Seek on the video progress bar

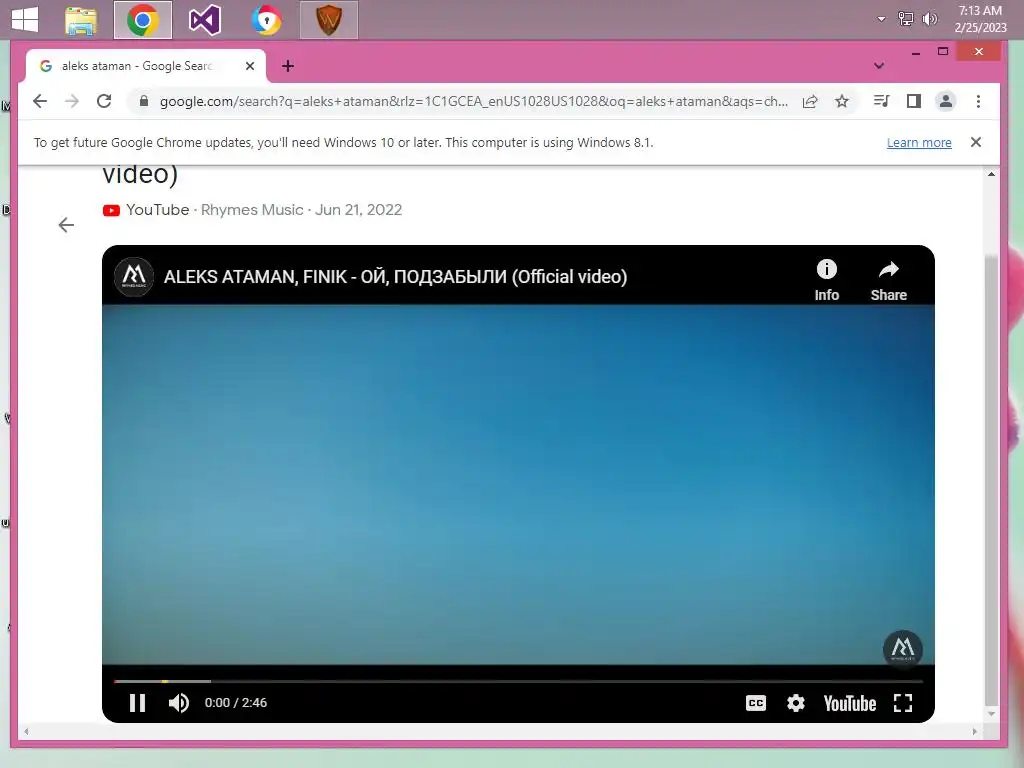pos(519,681)
